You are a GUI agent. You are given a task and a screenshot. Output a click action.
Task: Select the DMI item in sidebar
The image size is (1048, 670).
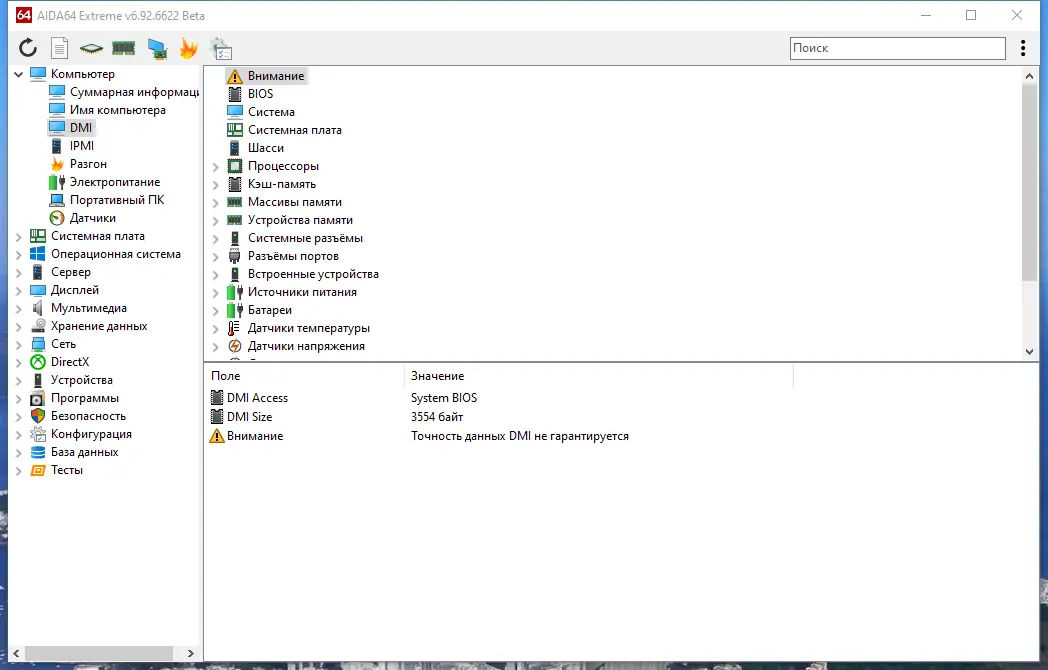coord(81,128)
